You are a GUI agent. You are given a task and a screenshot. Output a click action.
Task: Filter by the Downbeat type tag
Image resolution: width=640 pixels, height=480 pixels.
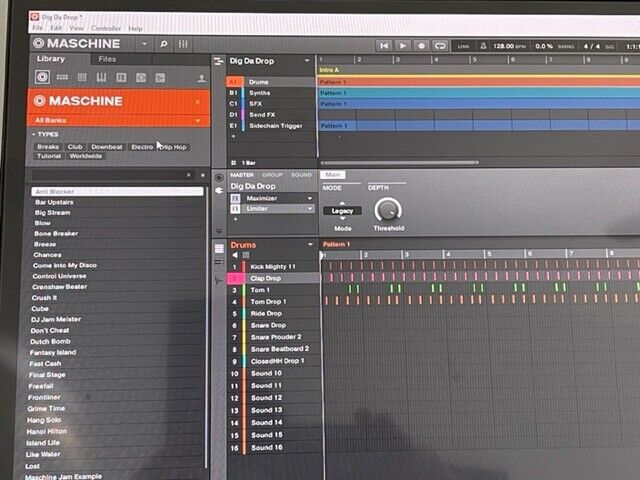[107, 147]
